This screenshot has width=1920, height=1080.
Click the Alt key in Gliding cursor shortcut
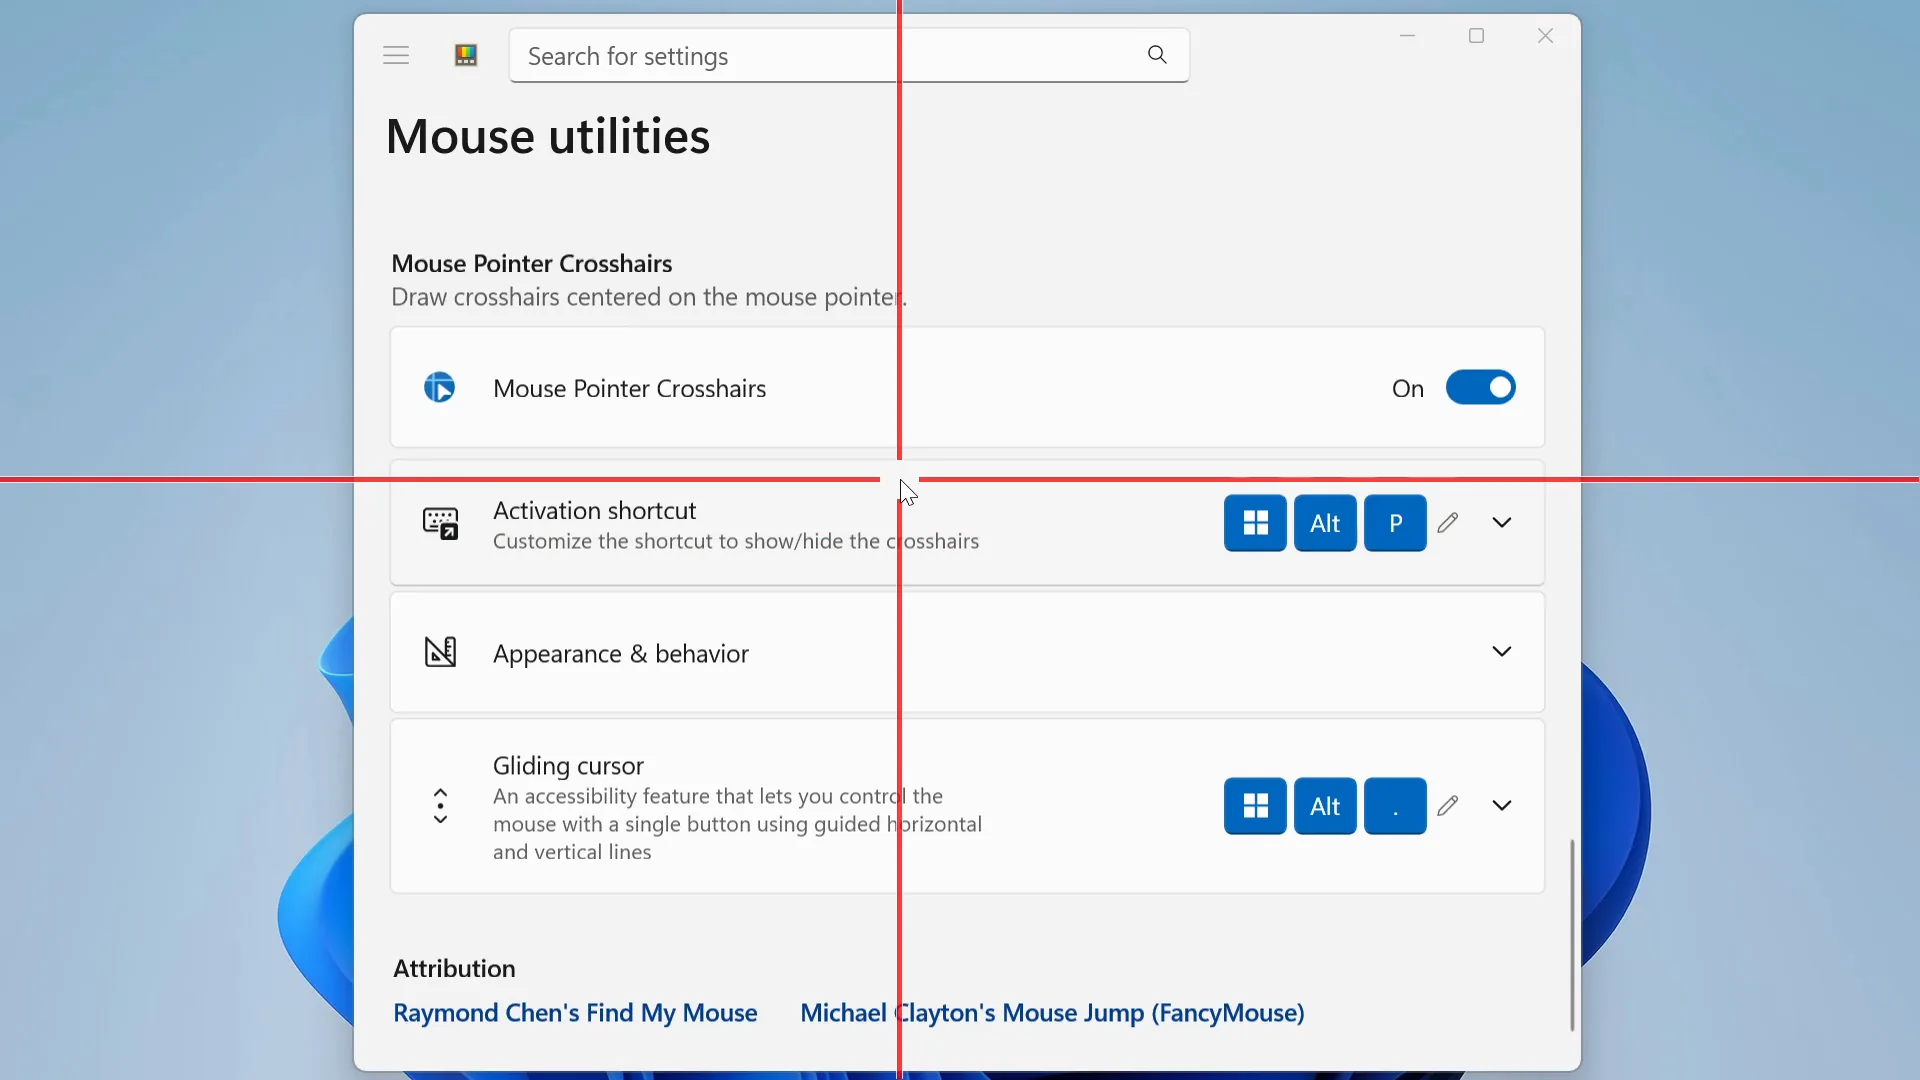(x=1325, y=806)
